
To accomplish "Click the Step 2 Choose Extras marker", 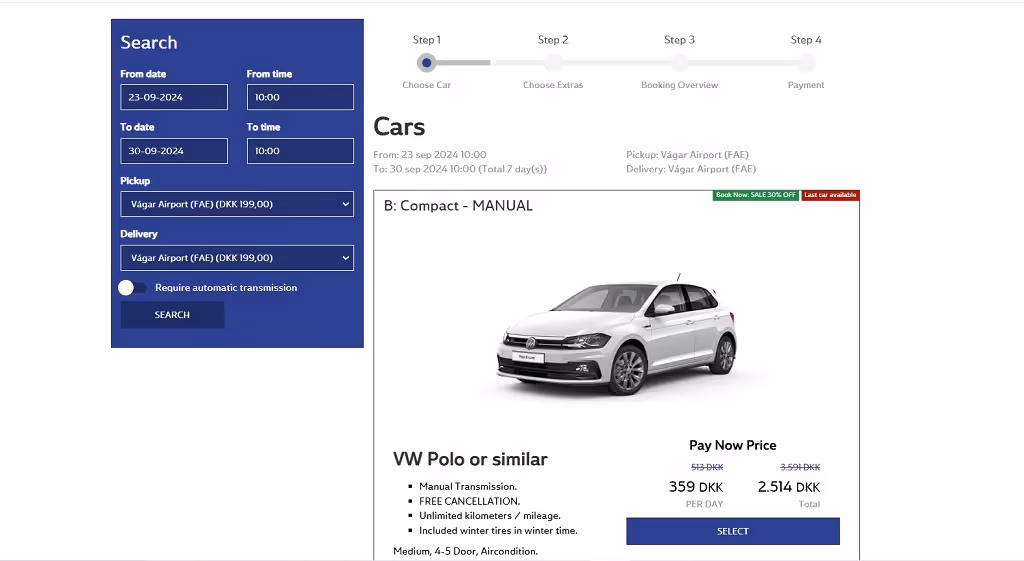I will (553, 63).
